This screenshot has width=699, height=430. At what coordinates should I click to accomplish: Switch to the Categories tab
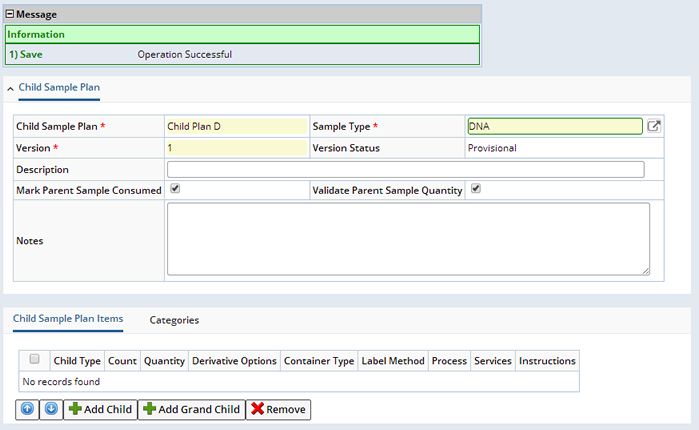[174, 320]
